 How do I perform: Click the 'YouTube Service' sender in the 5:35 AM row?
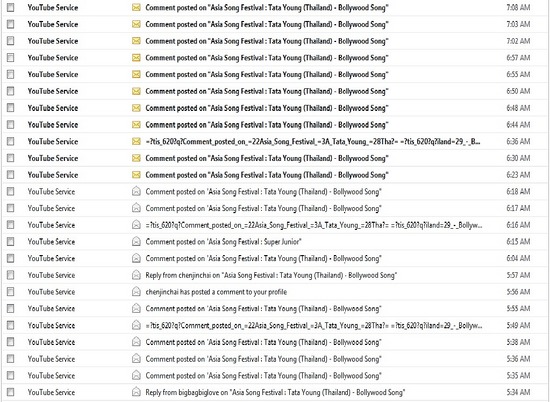51,375
